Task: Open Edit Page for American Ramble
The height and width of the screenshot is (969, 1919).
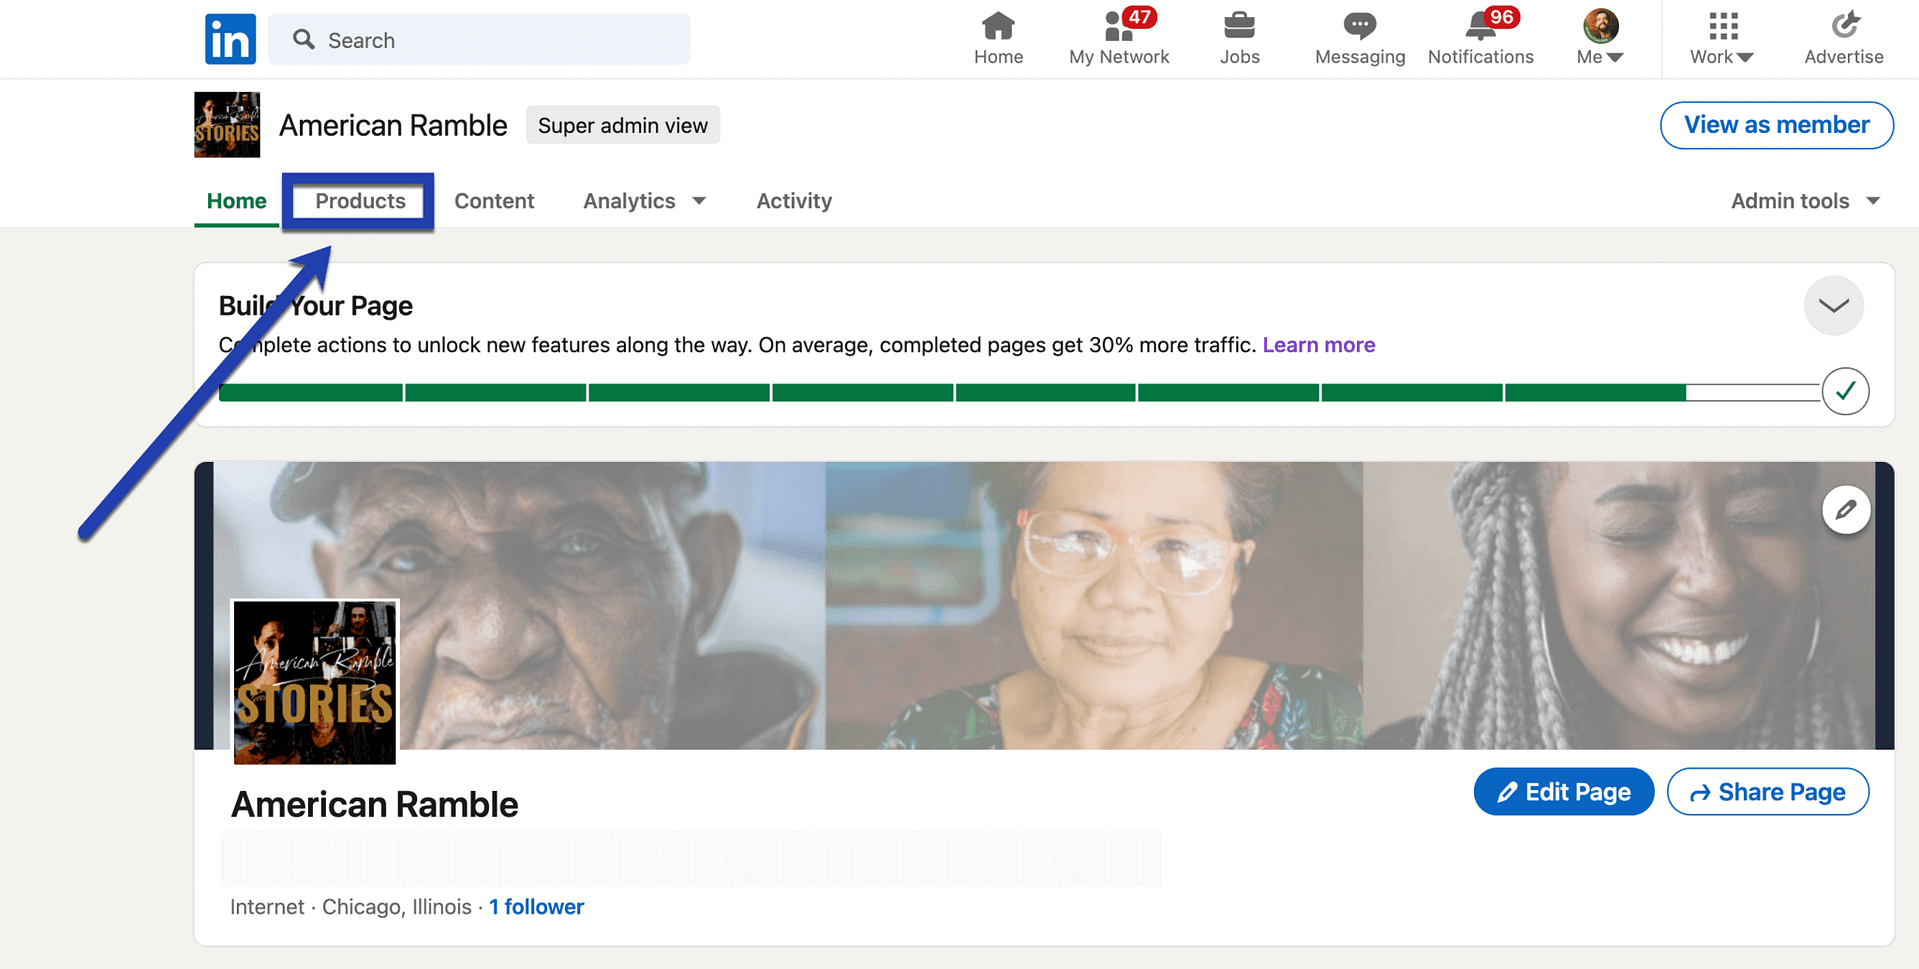Action: click(1563, 791)
